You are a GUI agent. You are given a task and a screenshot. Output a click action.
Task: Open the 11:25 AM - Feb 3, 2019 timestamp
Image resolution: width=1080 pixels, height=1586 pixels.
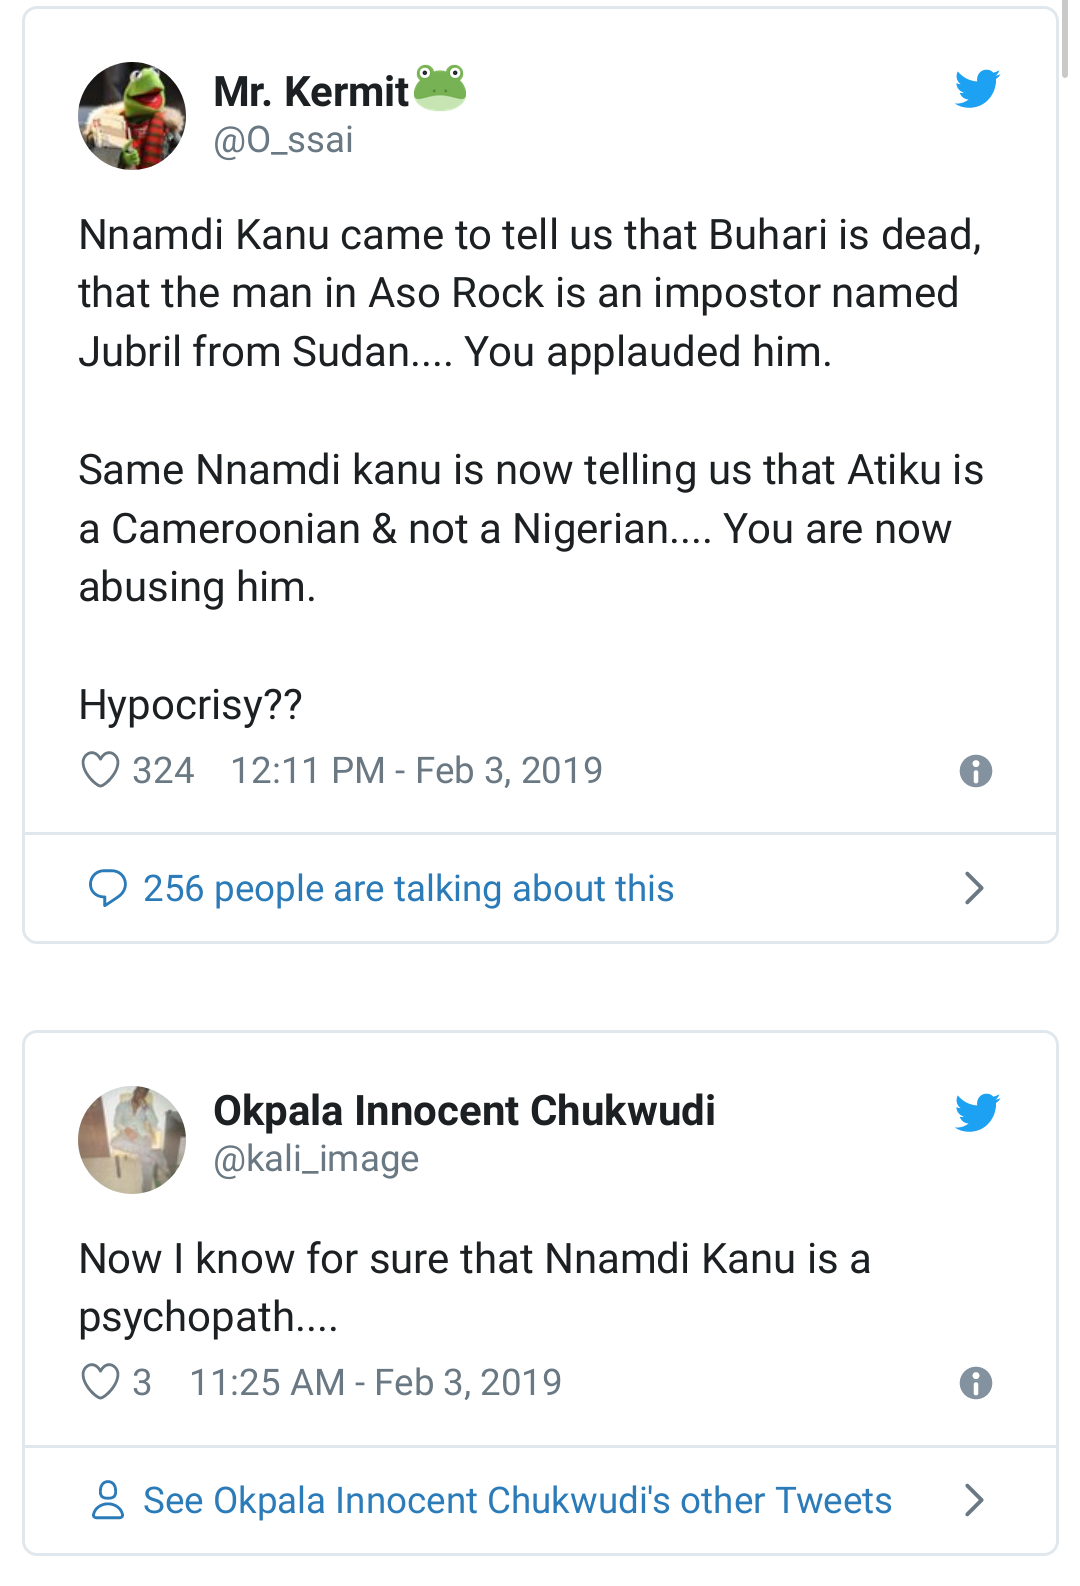click(x=375, y=1382)
